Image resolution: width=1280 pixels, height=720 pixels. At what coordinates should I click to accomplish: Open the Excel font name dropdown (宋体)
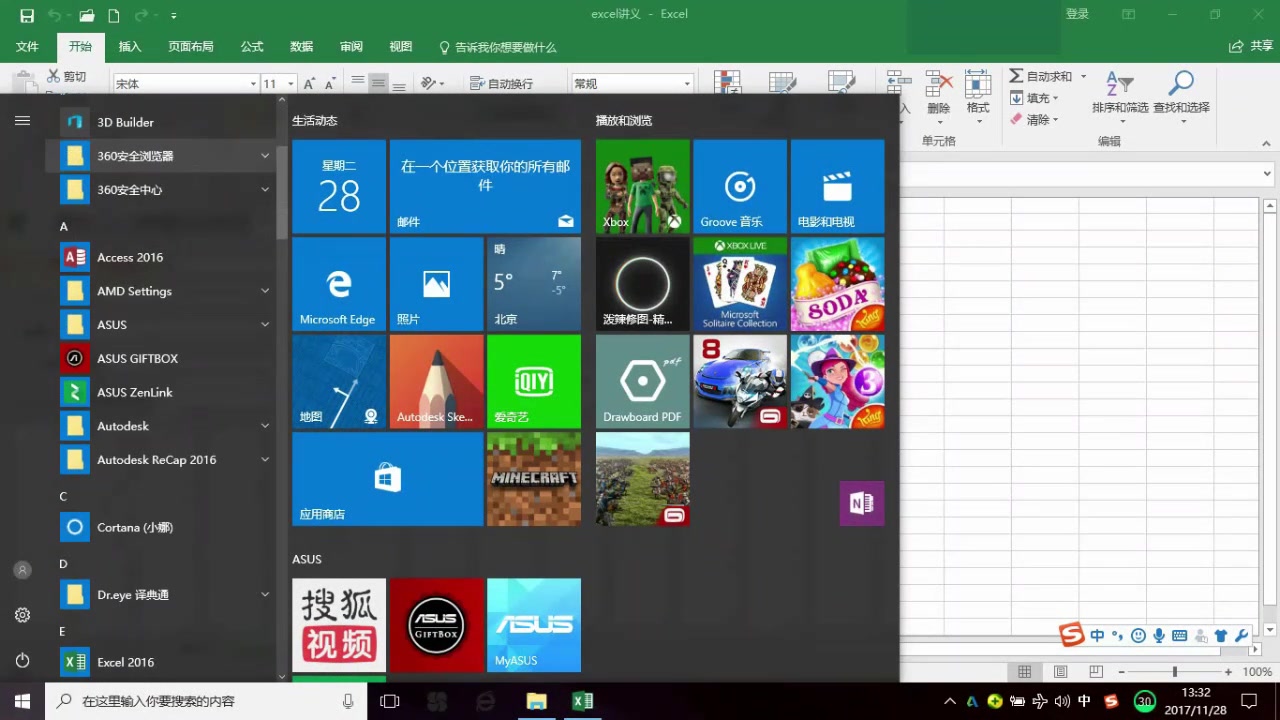click(253, 84)
